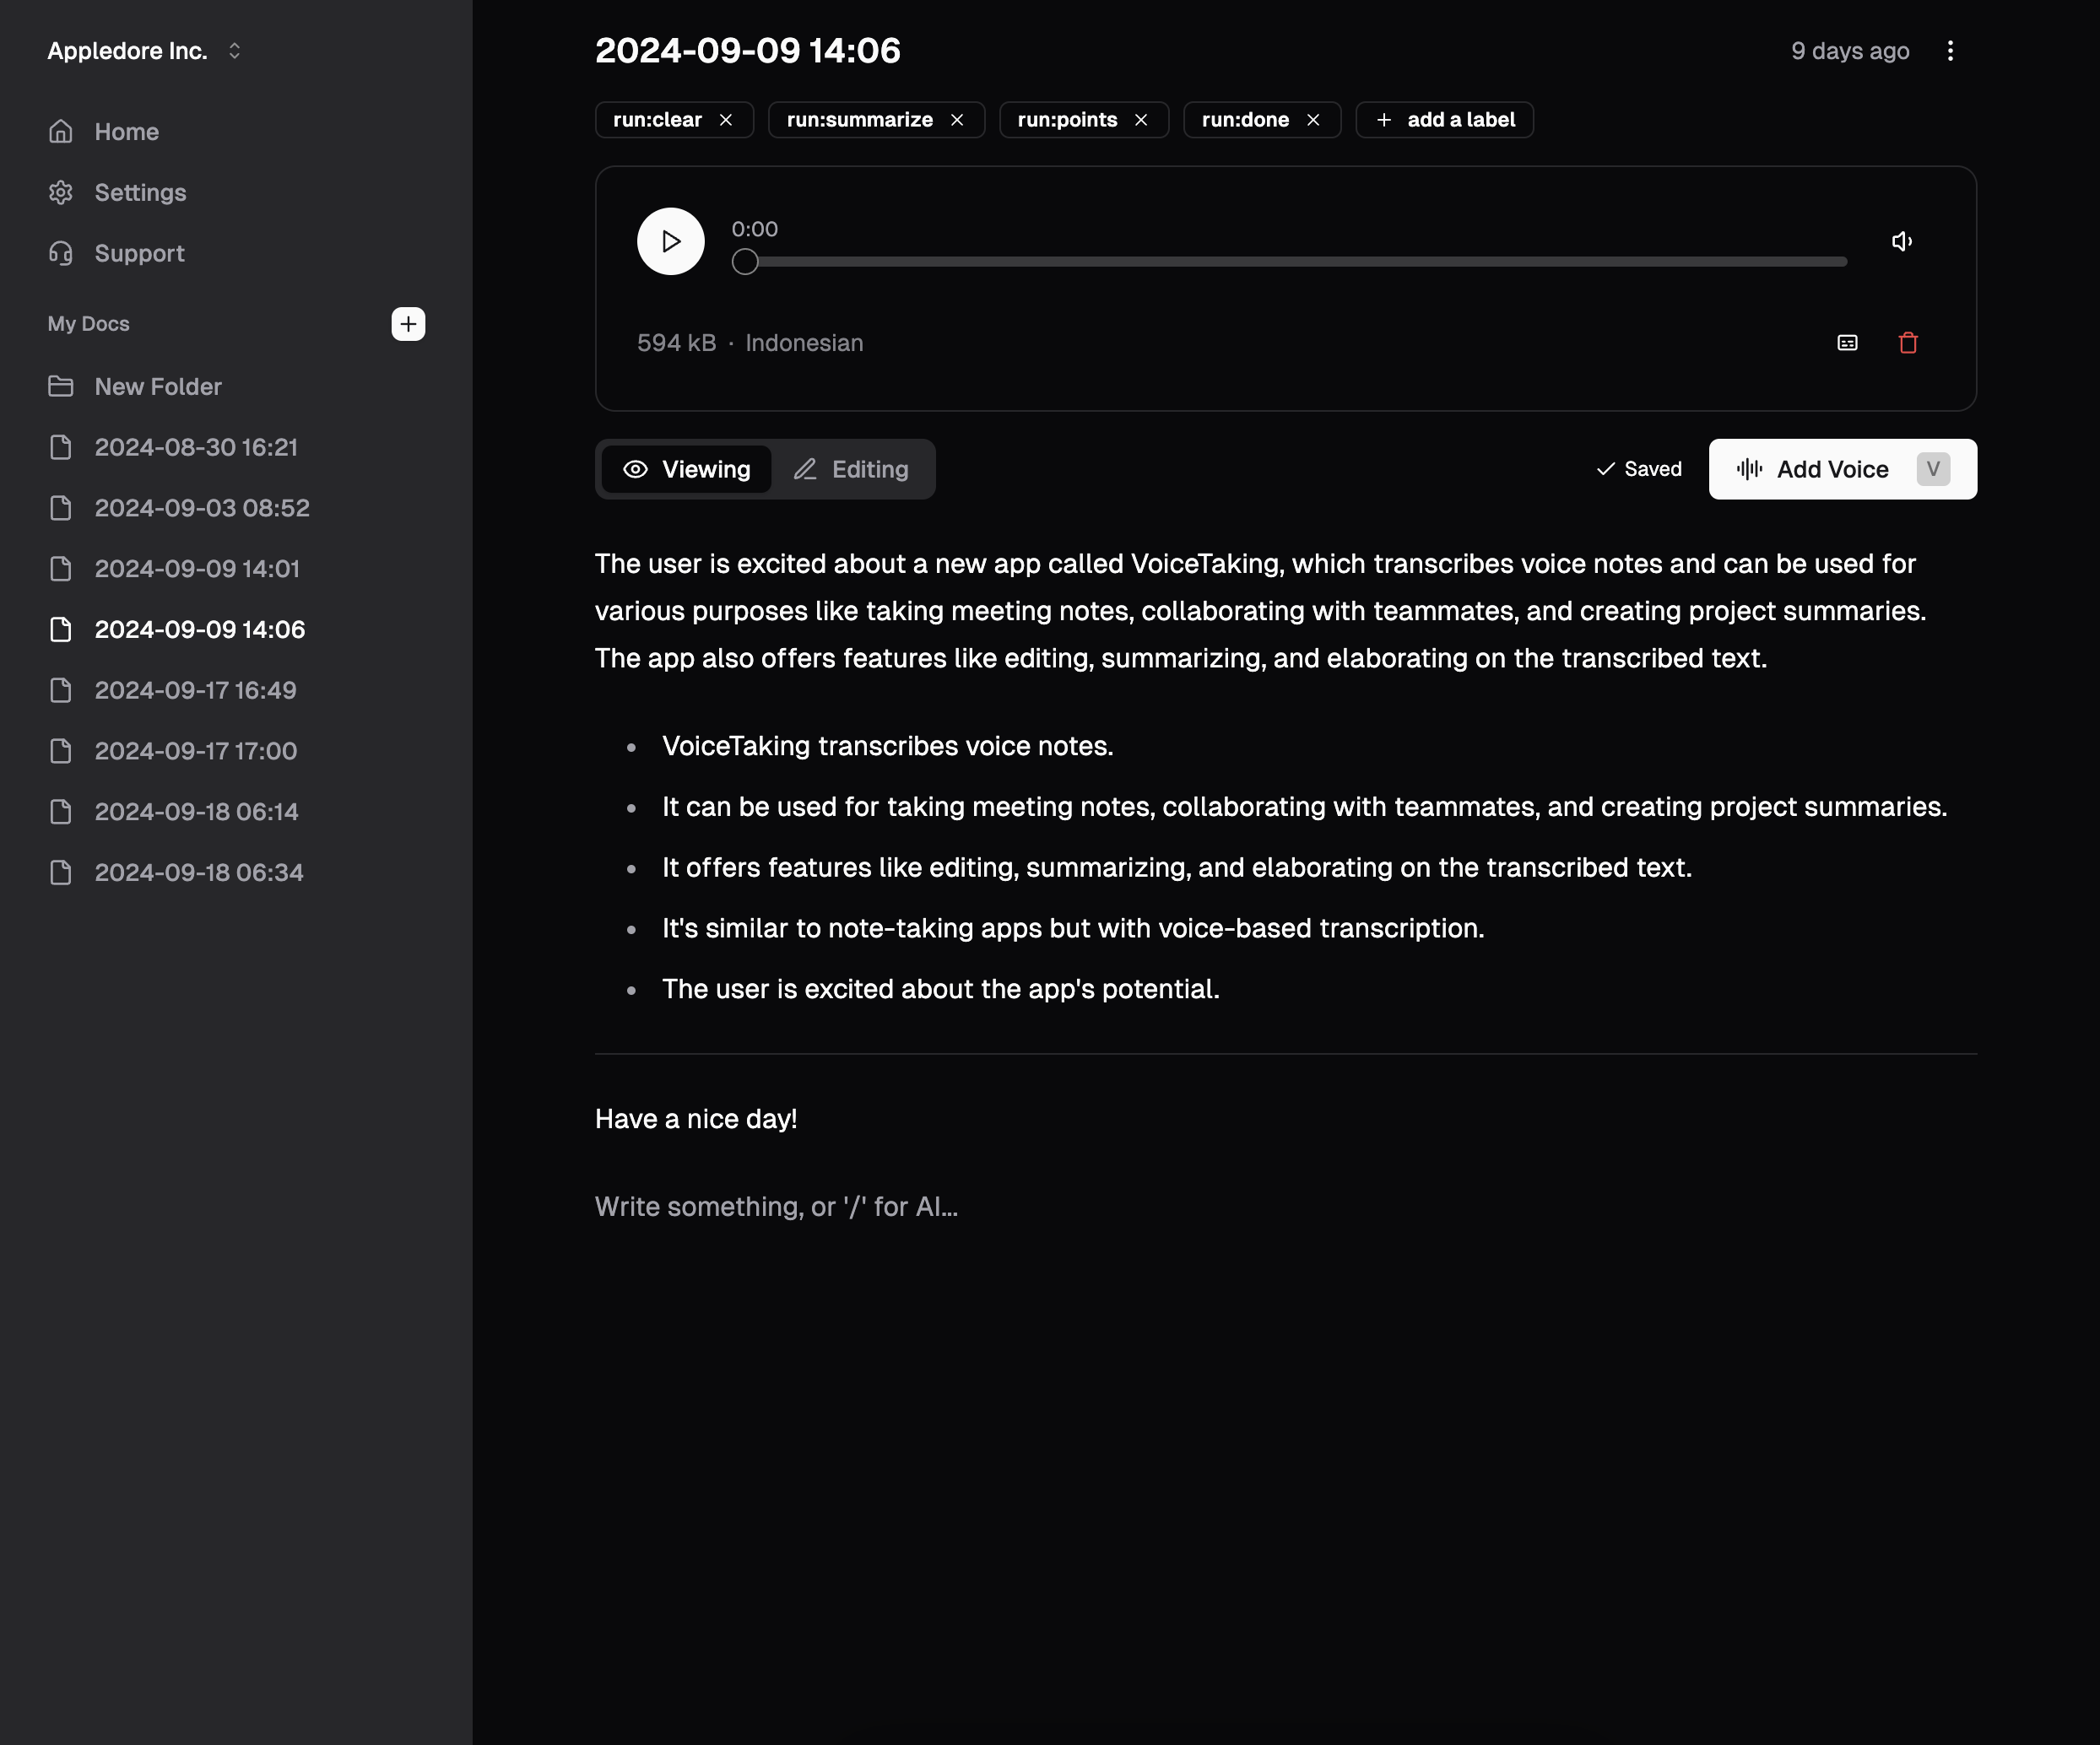
Task: Play the audio recording
Action: tap(670, 241)
